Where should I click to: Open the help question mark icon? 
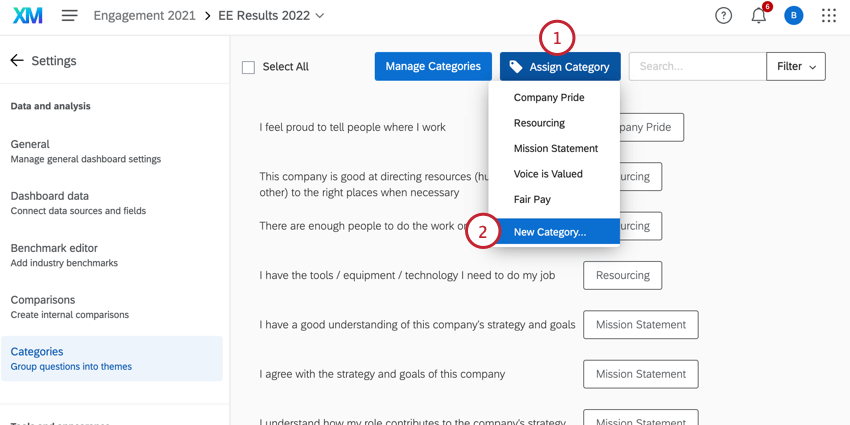[x=723, y=16]
